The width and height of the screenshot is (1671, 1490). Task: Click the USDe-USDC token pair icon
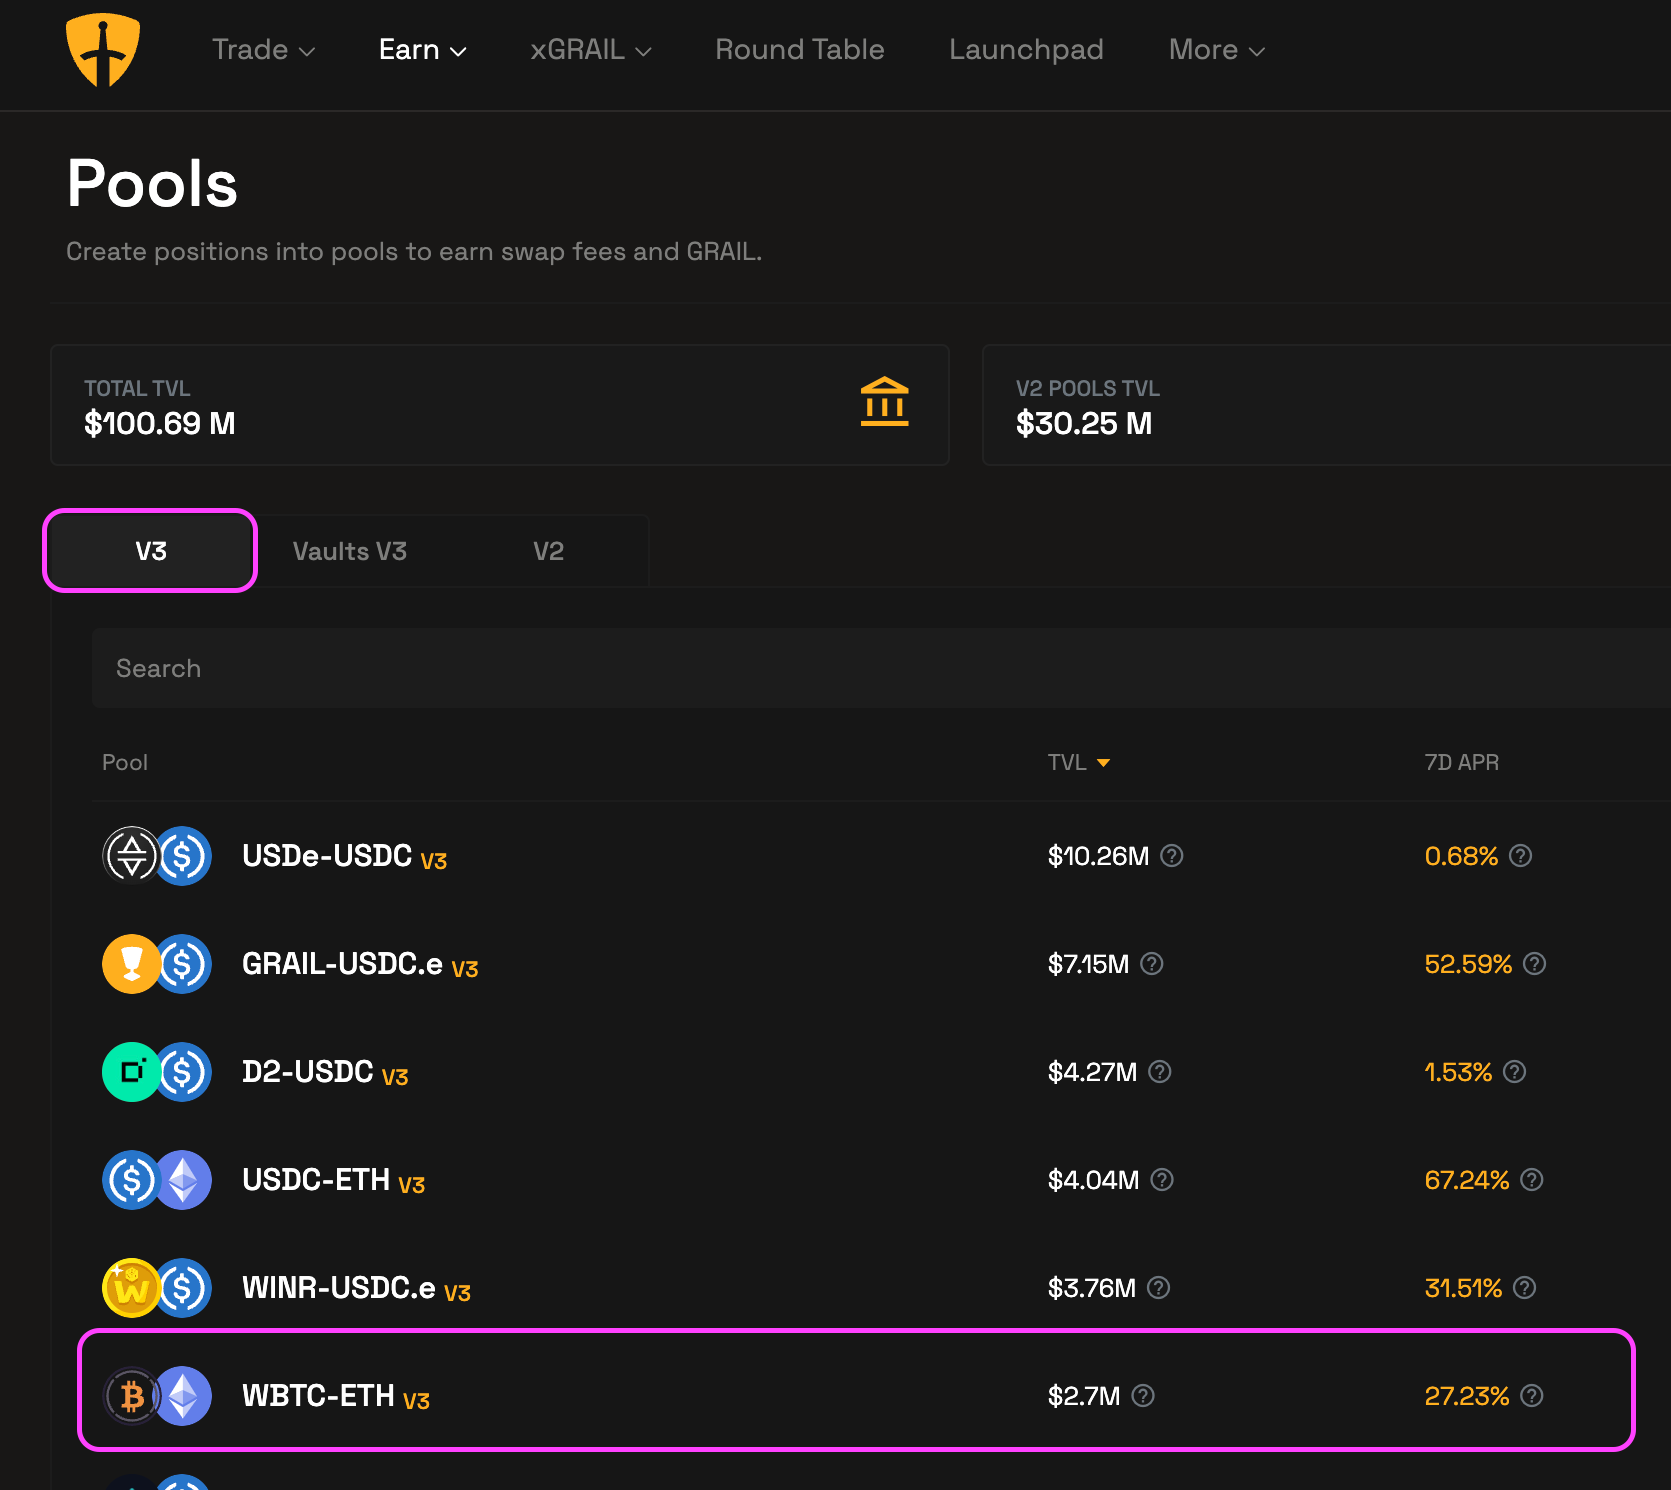(x=157, y=856)
